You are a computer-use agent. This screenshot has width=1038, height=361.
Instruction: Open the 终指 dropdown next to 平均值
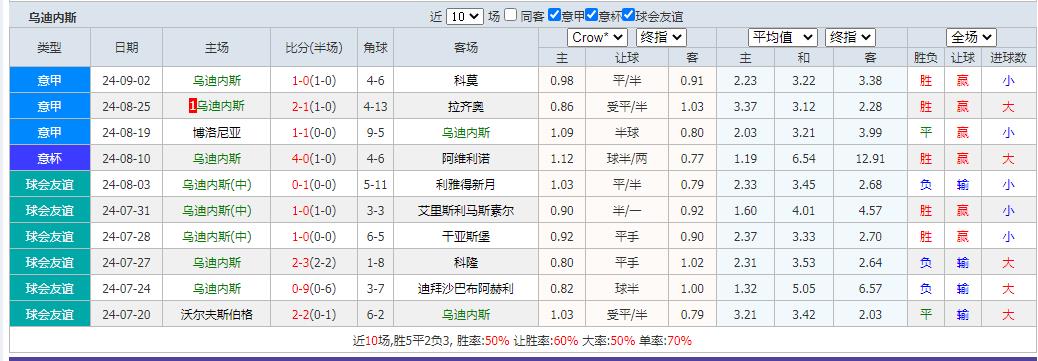(x=850, y=37)
